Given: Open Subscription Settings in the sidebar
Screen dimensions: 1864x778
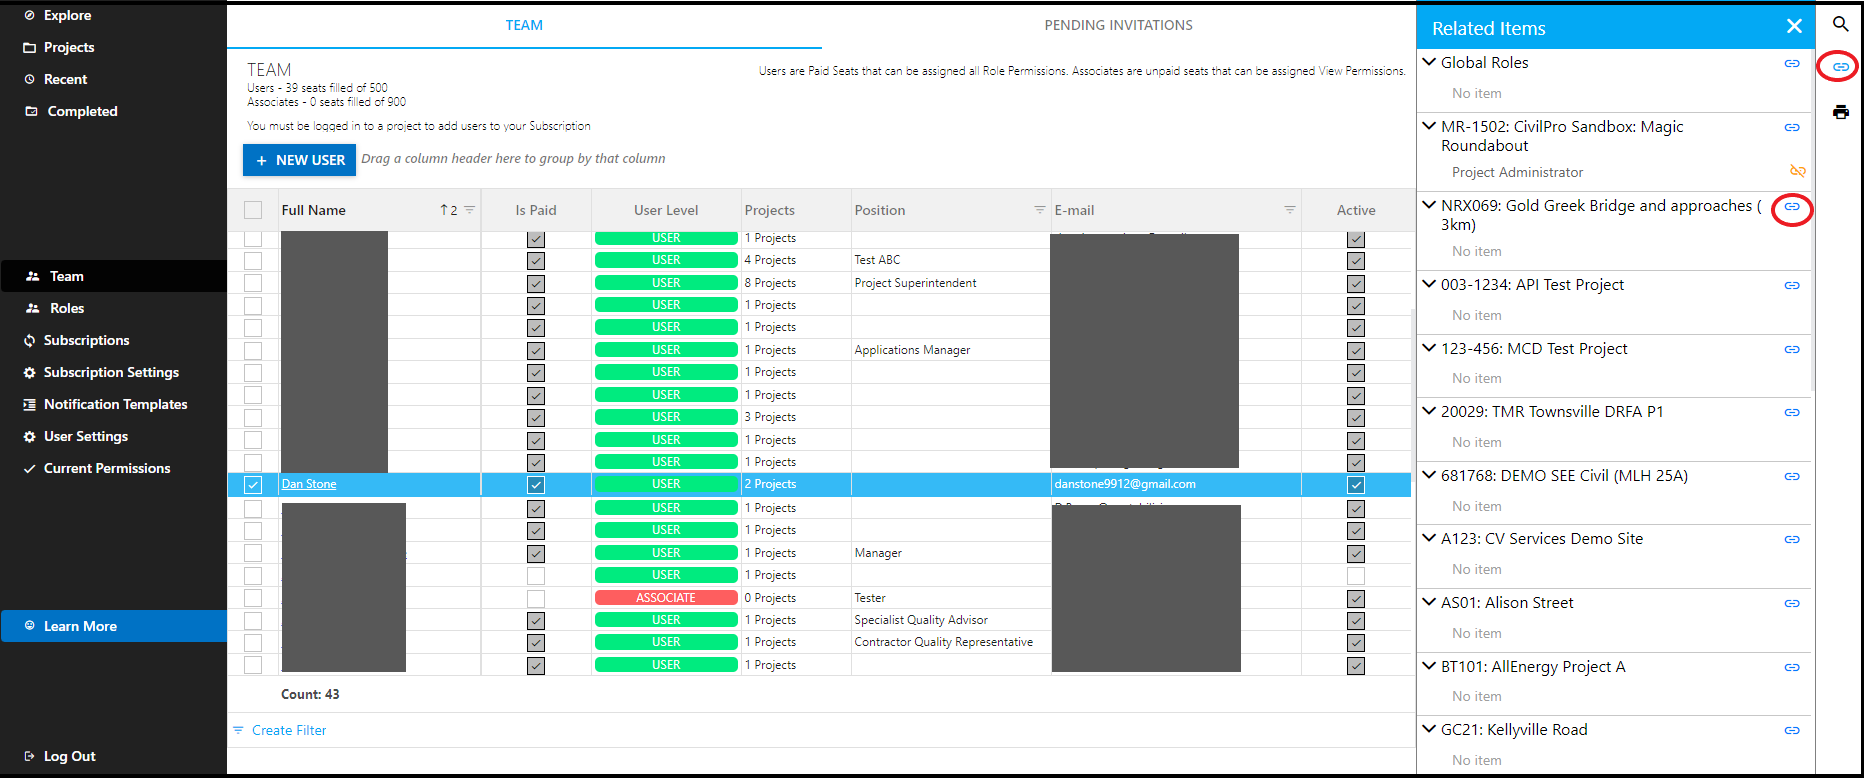Looking at the screenshot, I should (x=111, y=372).
